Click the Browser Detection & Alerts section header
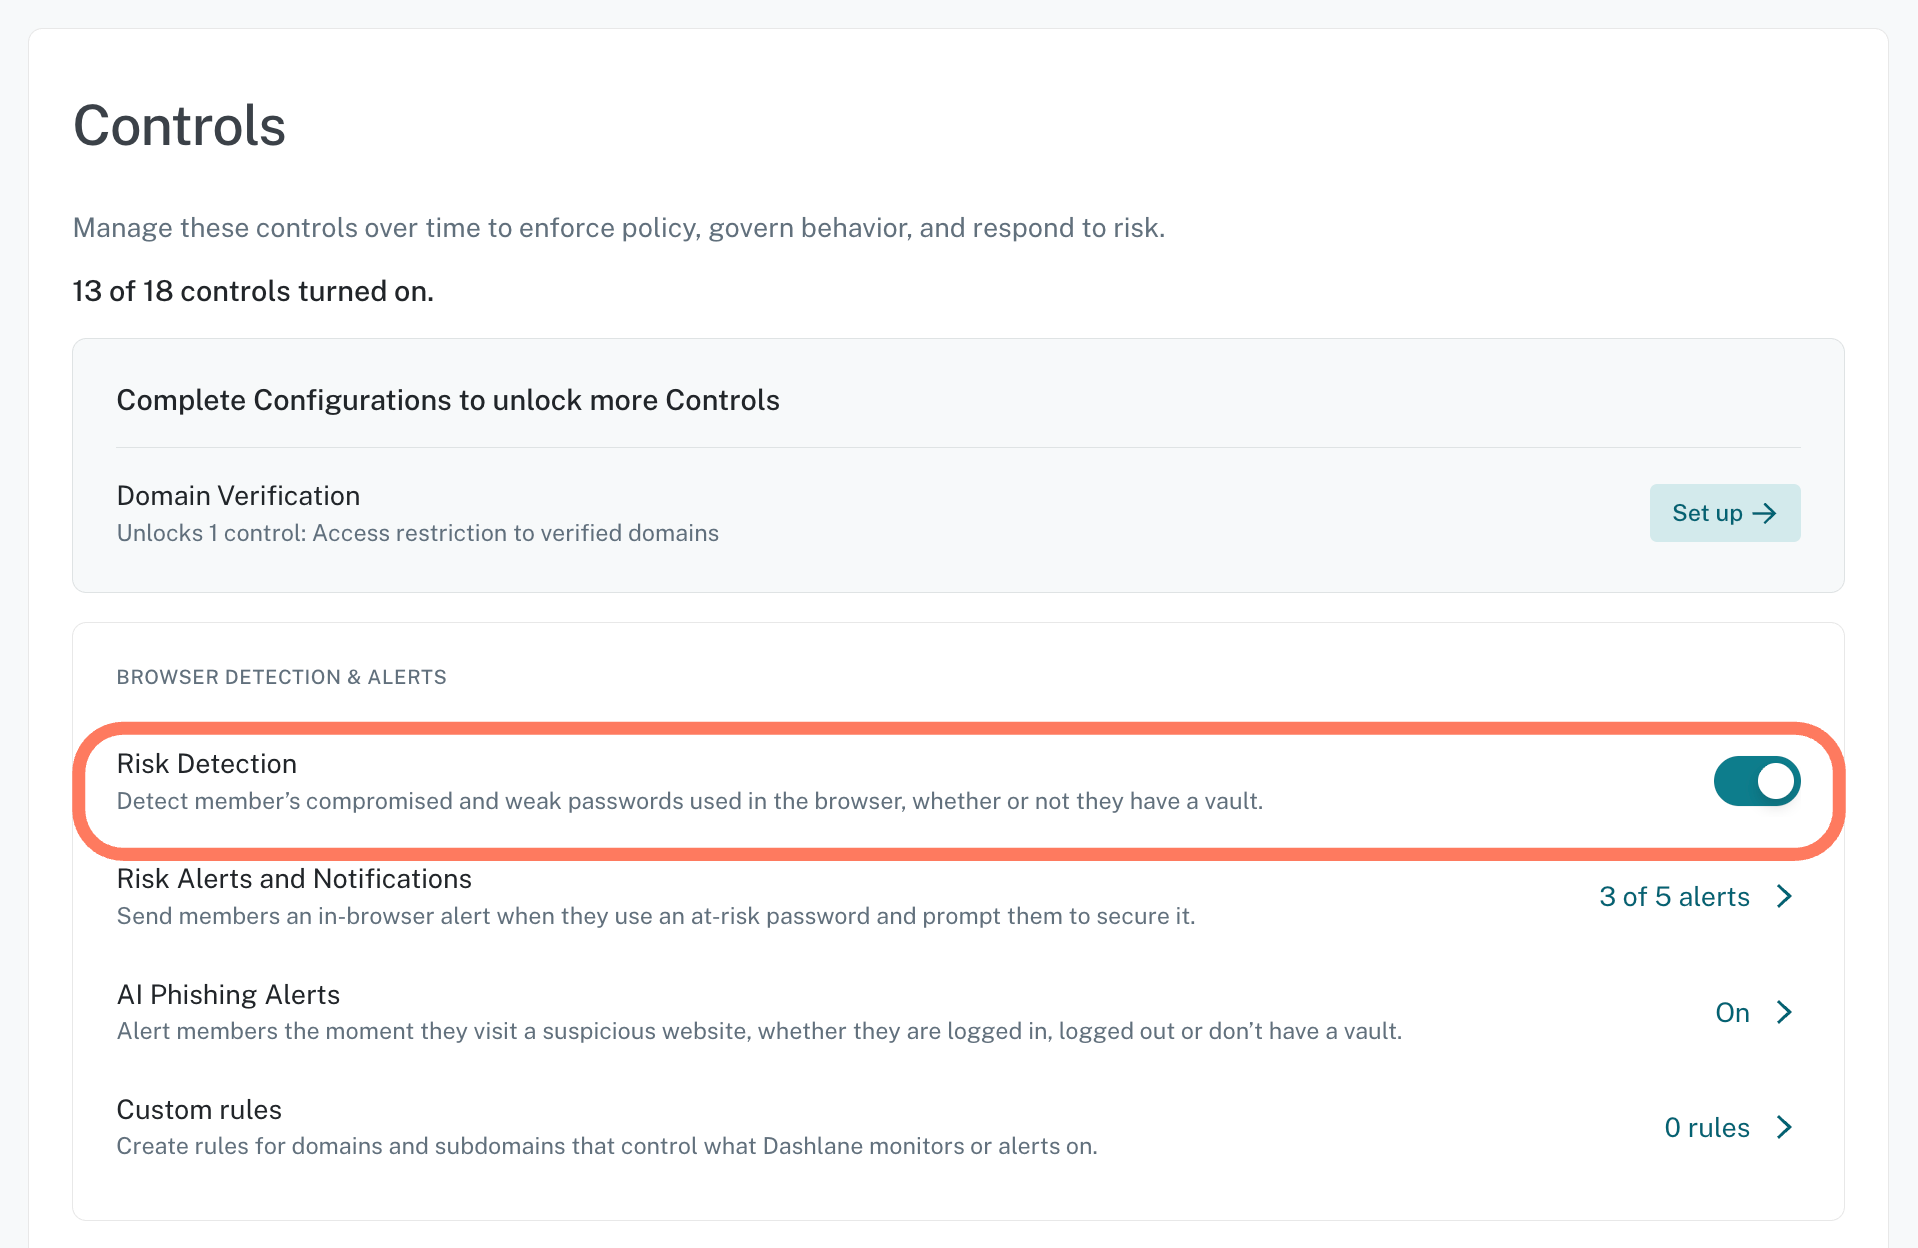Viewport: 1918px width, 1248px height. (282, 677)
